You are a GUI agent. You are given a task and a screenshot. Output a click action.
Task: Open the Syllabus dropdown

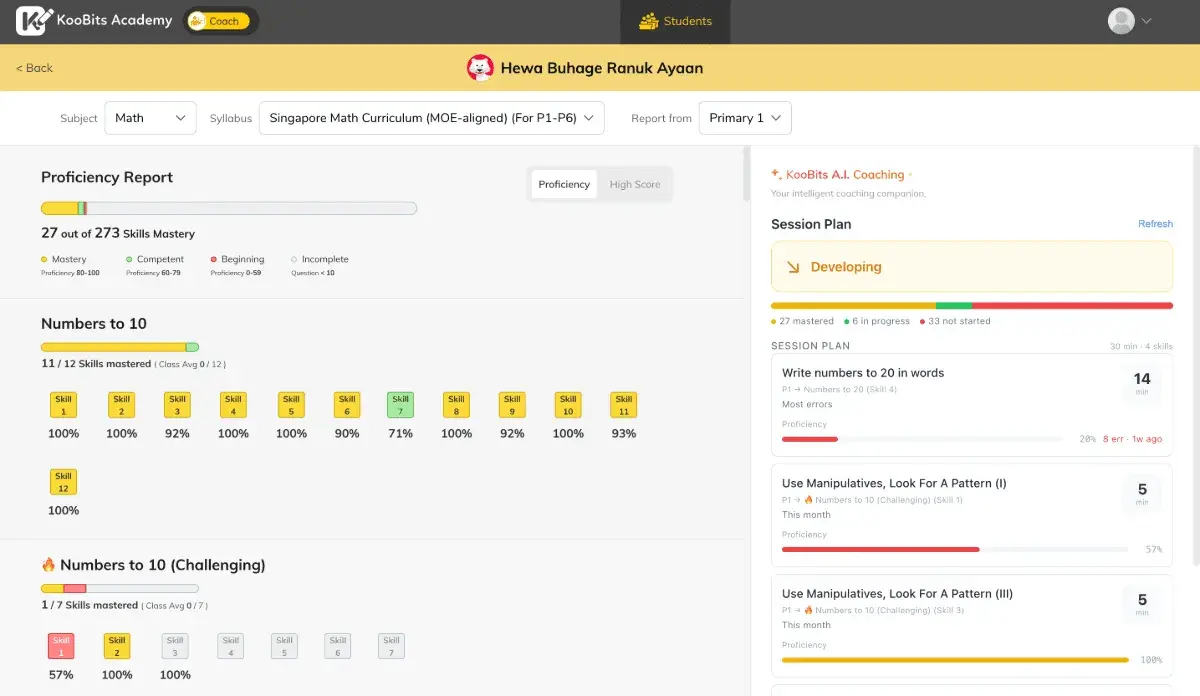pyautogui.click(x=431, y=118)
